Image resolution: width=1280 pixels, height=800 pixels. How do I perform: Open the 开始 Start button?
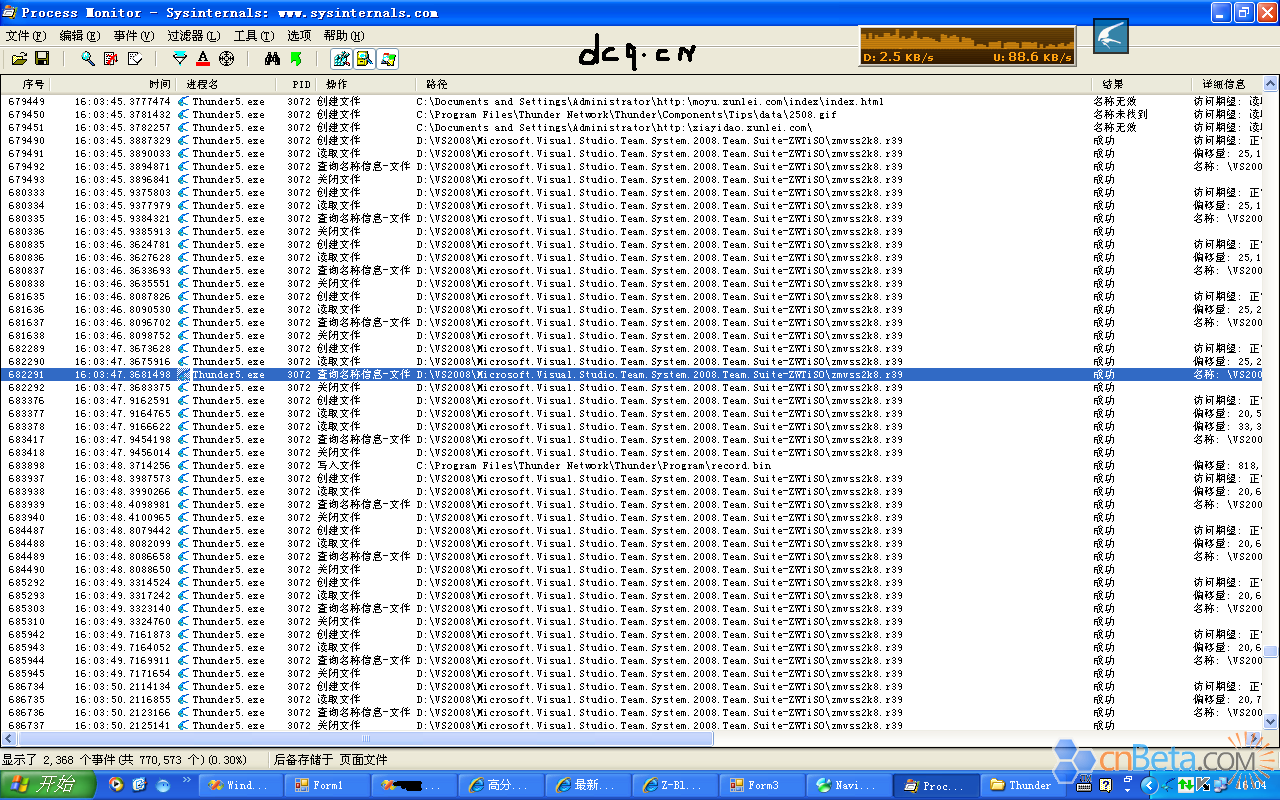click(48, 785)
